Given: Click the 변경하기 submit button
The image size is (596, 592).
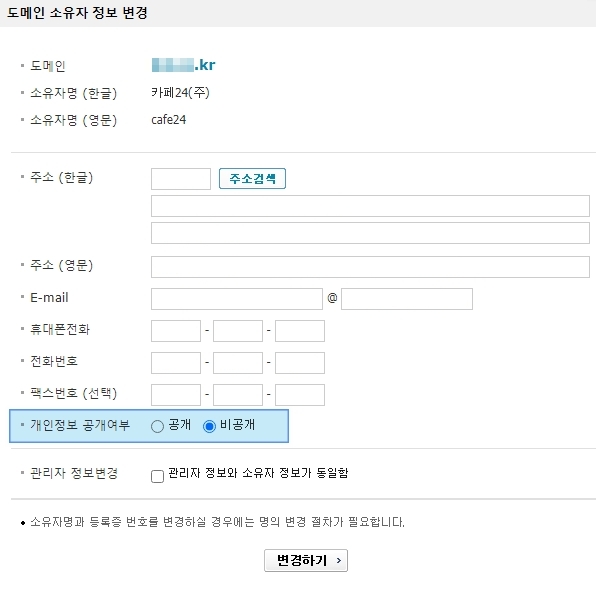Looking at the screenshot, I should (x=306, y=560).
